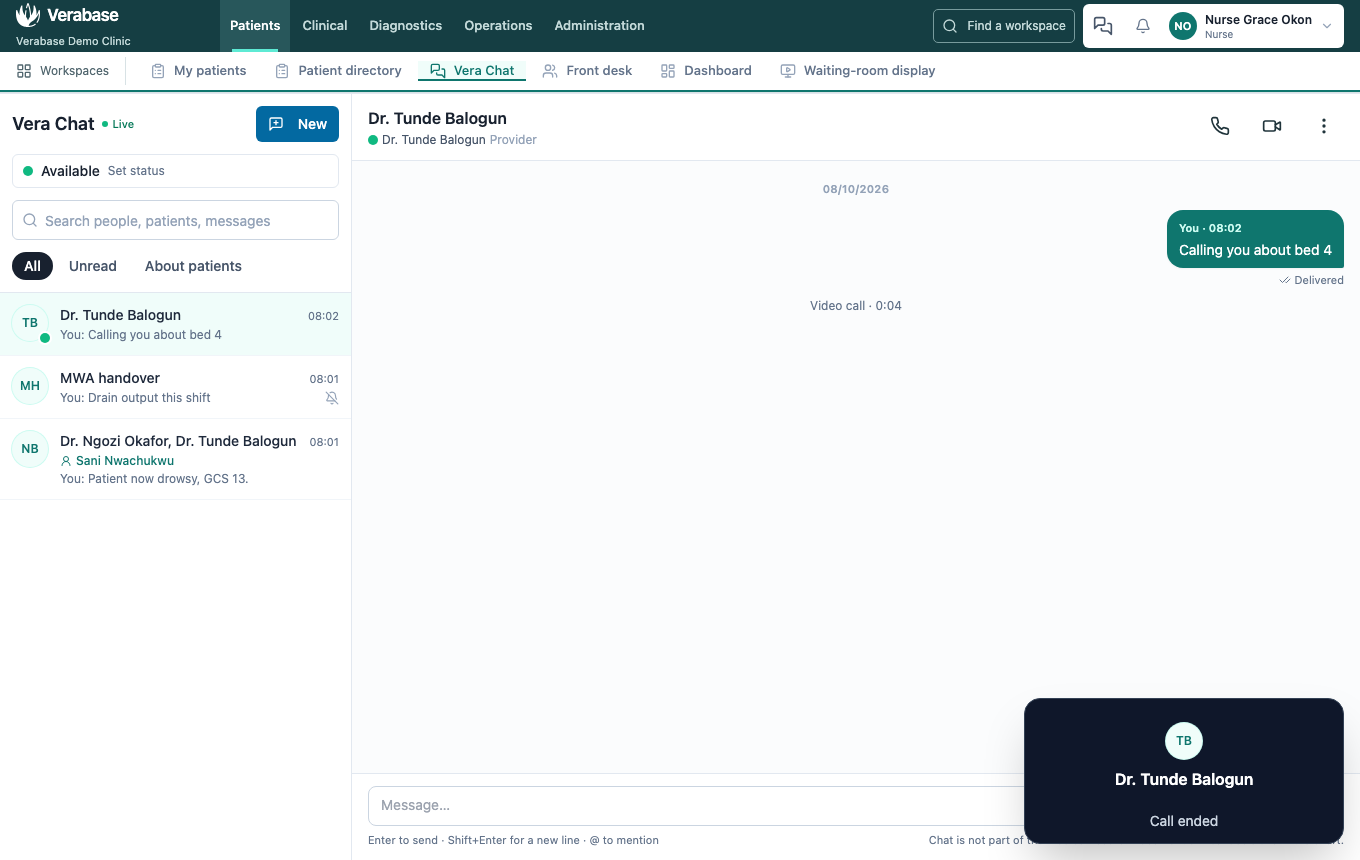The image size is (1360, 860).
Task: Click the MH avatar for MWA handover
Action: tap(30, 386)
